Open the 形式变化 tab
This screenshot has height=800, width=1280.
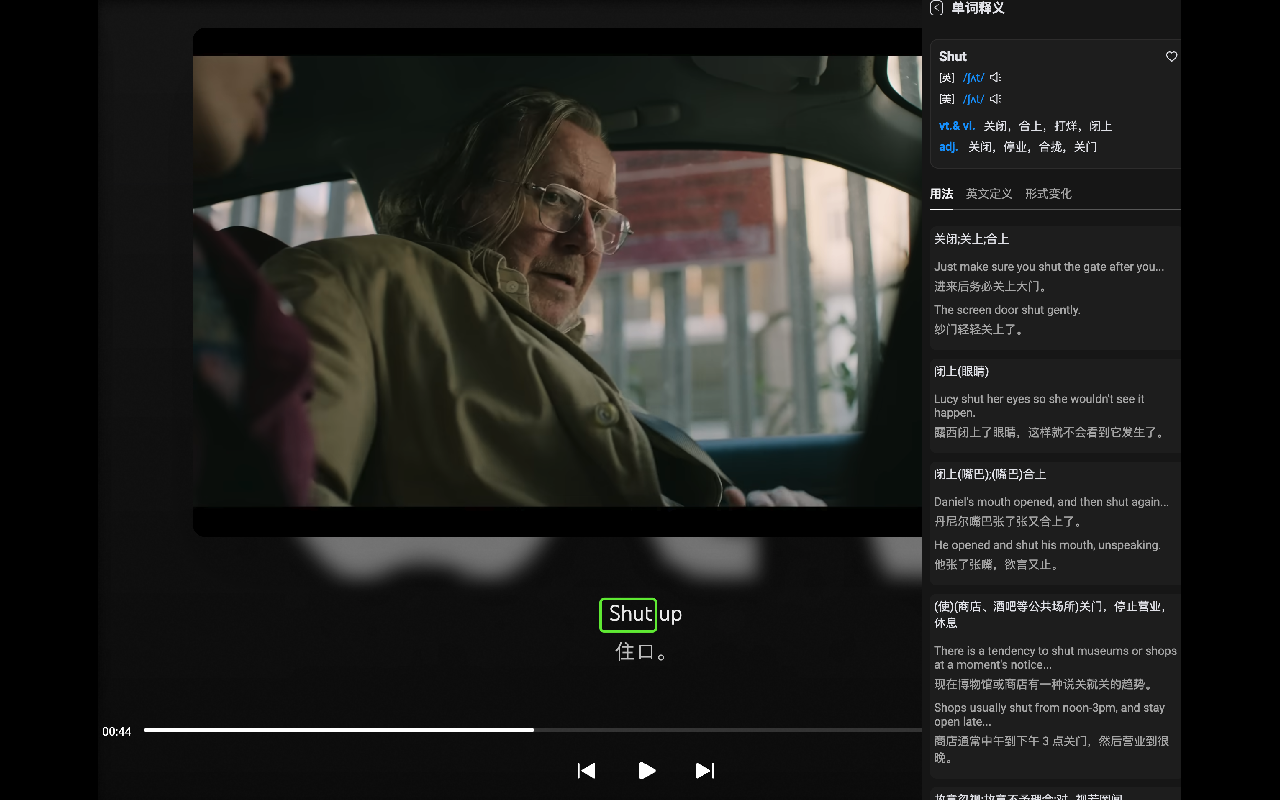click(1048, 194)
